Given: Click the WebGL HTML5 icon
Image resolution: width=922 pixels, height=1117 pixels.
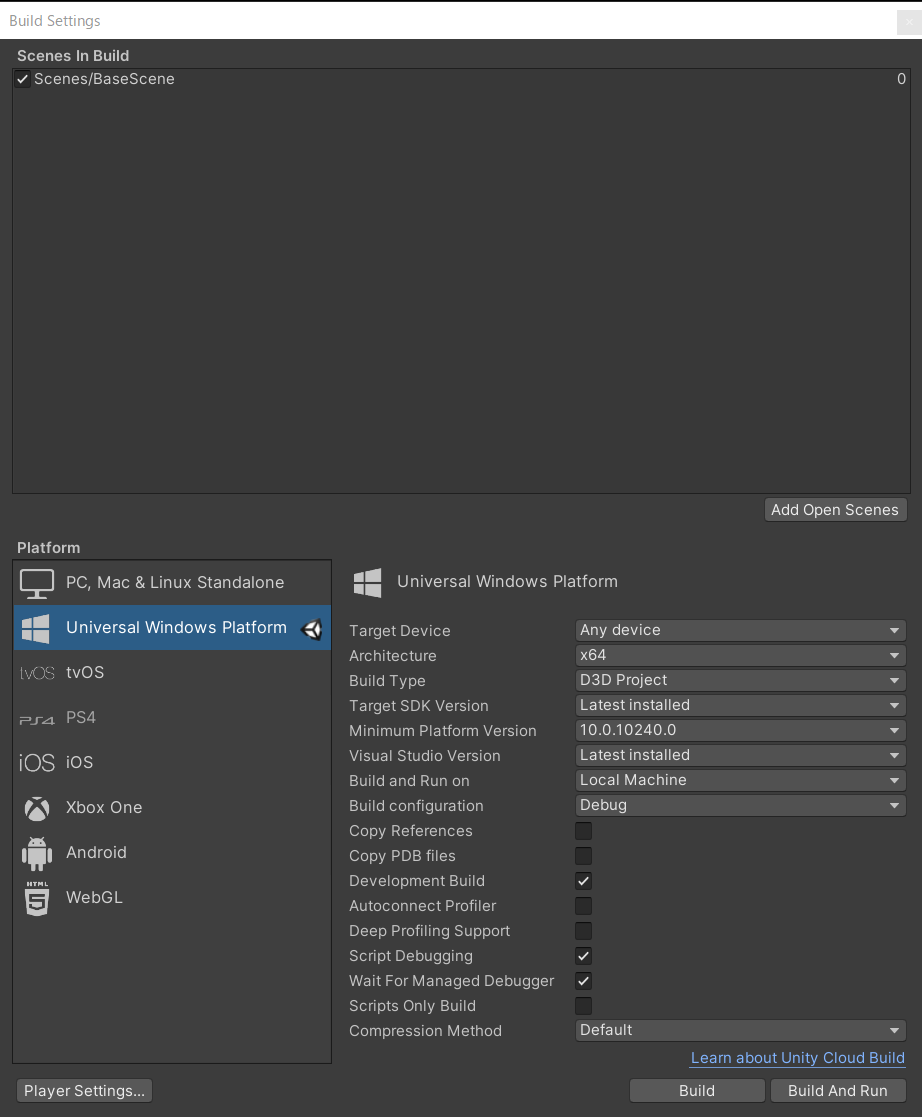Looking at the screenshot, I should coord(37,898).
